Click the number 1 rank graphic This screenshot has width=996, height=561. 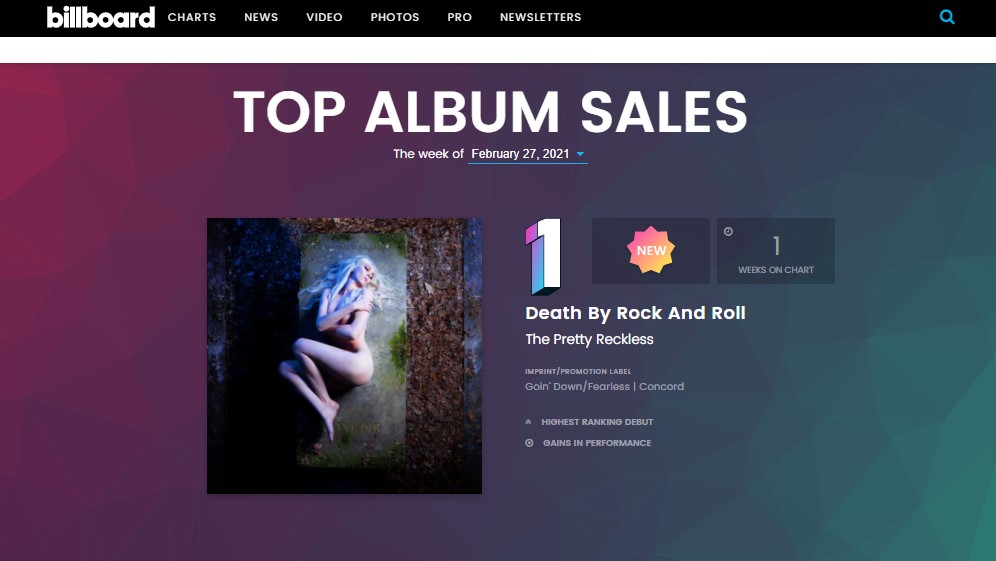click(544, 257)
